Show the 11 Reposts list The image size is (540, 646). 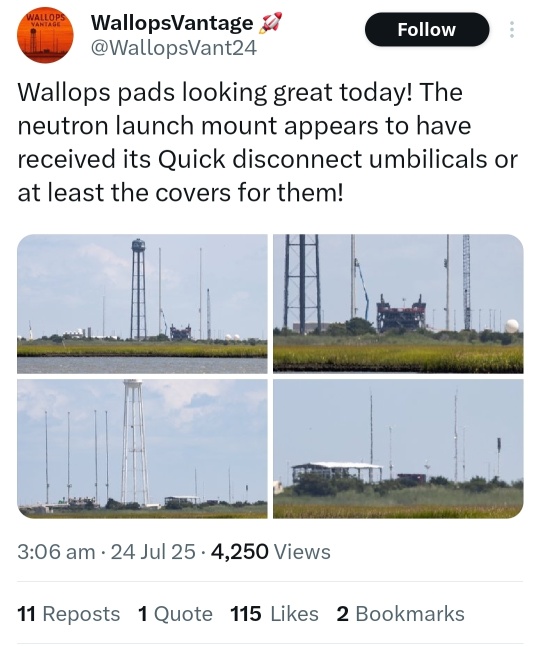tap(68, 613)
